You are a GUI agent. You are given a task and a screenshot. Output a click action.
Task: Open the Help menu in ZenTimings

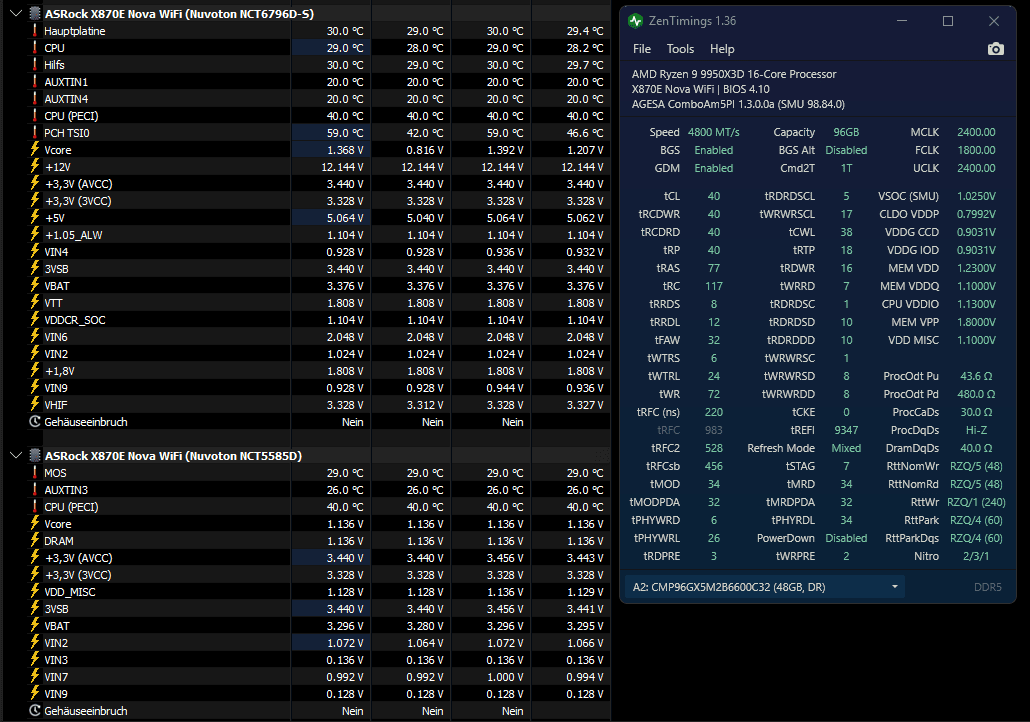coord(722,49)
